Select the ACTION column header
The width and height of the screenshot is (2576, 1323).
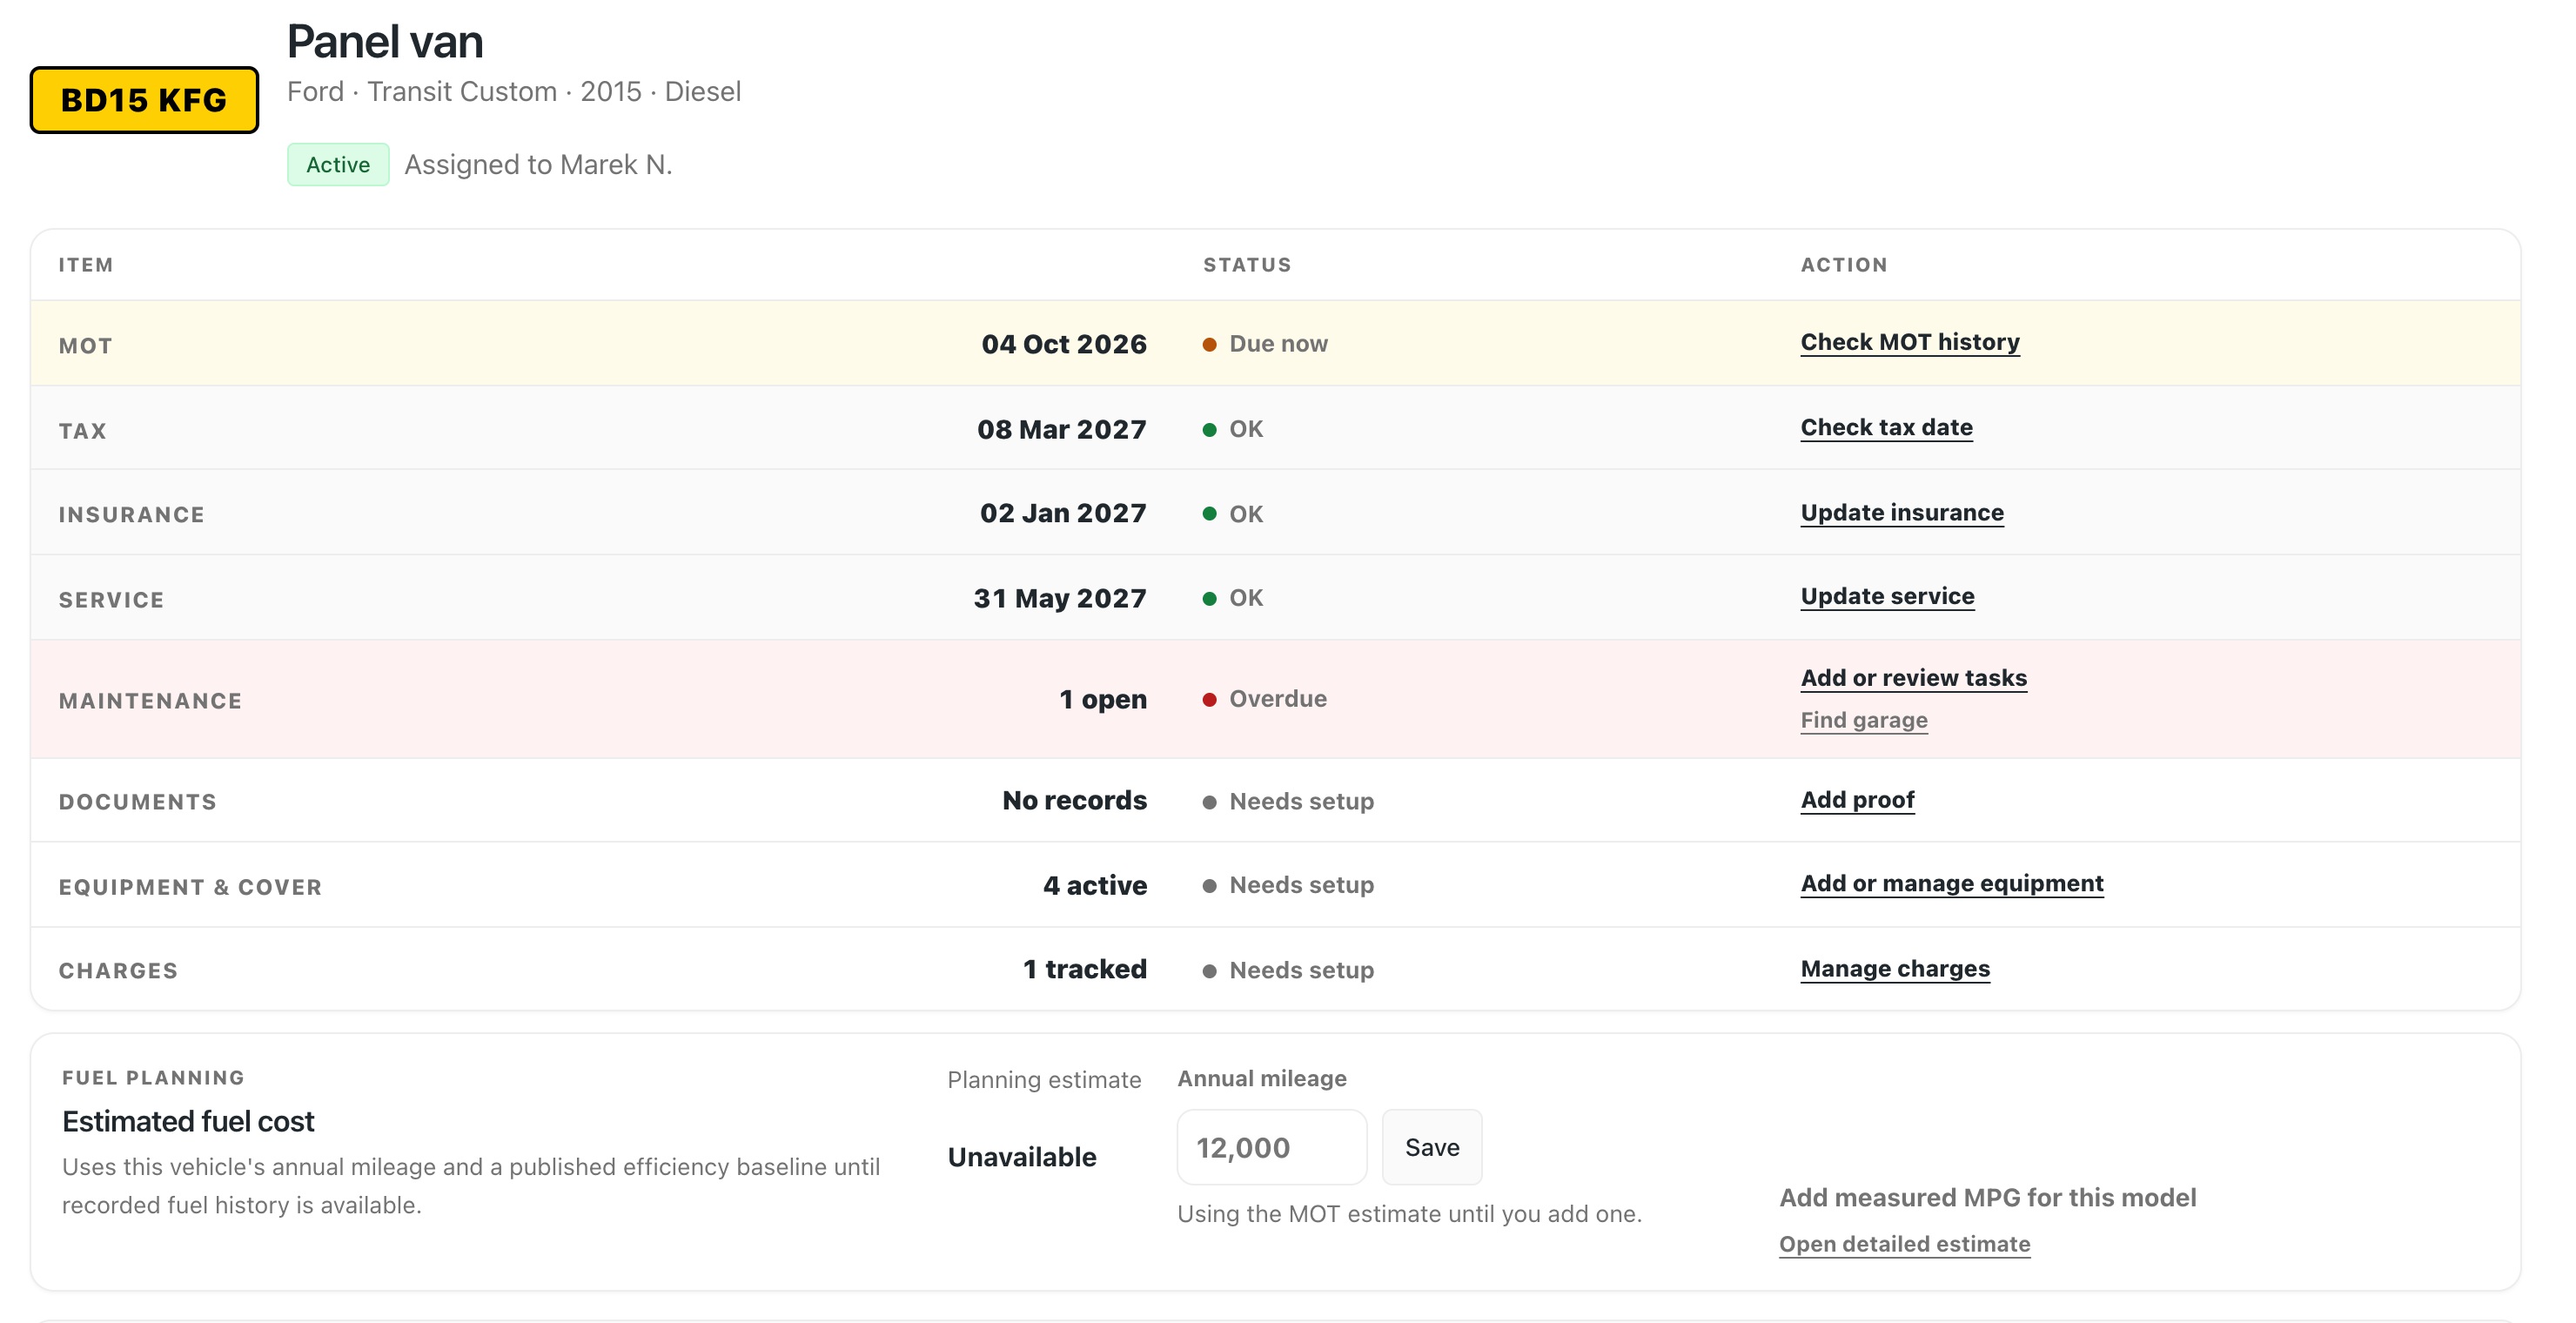1844,265
